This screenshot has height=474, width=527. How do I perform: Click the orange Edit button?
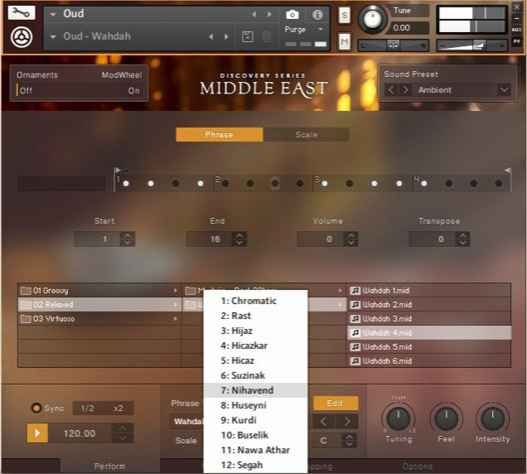(335, 403)
